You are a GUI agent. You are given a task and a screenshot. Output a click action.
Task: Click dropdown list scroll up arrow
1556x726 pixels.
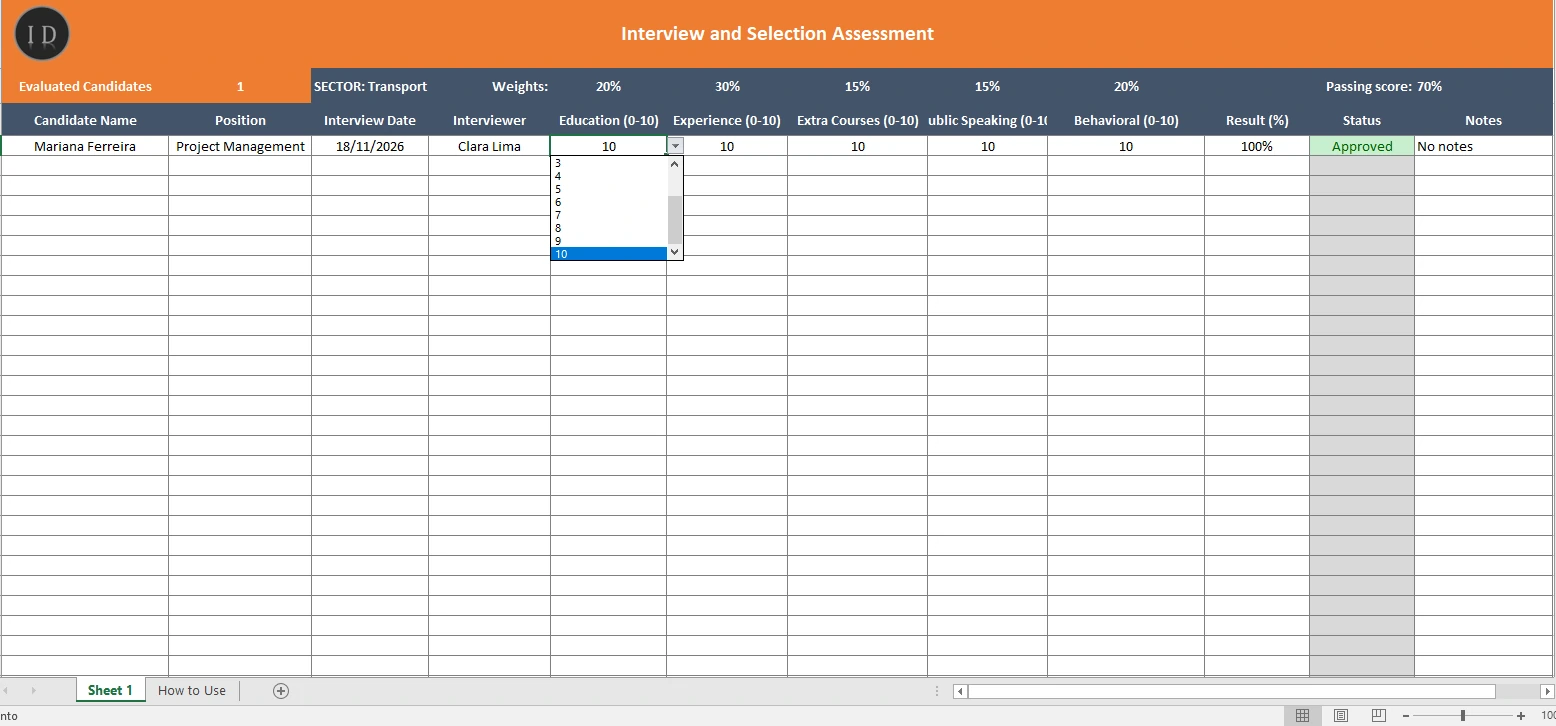[675, 163]
